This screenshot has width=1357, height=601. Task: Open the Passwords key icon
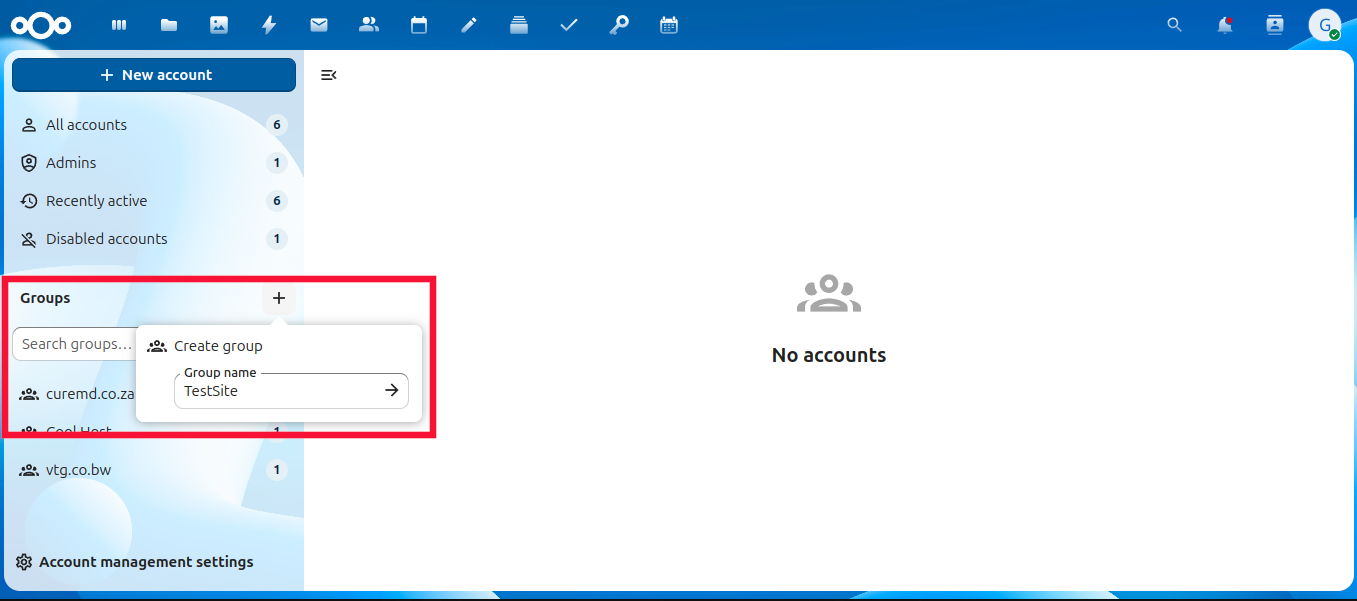click(619, 25)
